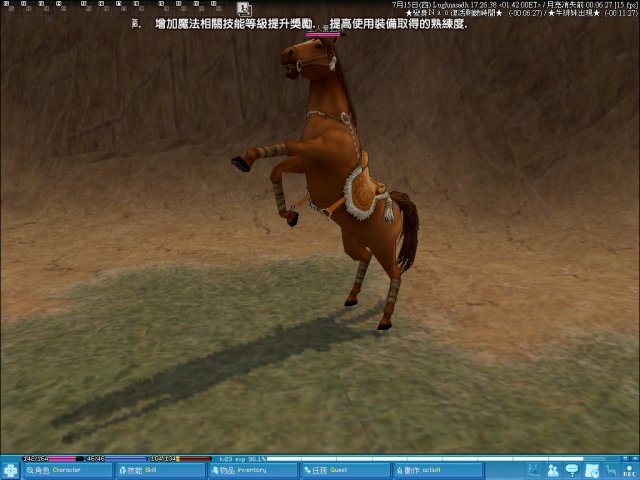Image resolution: width=640 pixels, height=480 pixels.
Task: Click the blue MP bar
Action: [117, 459]
